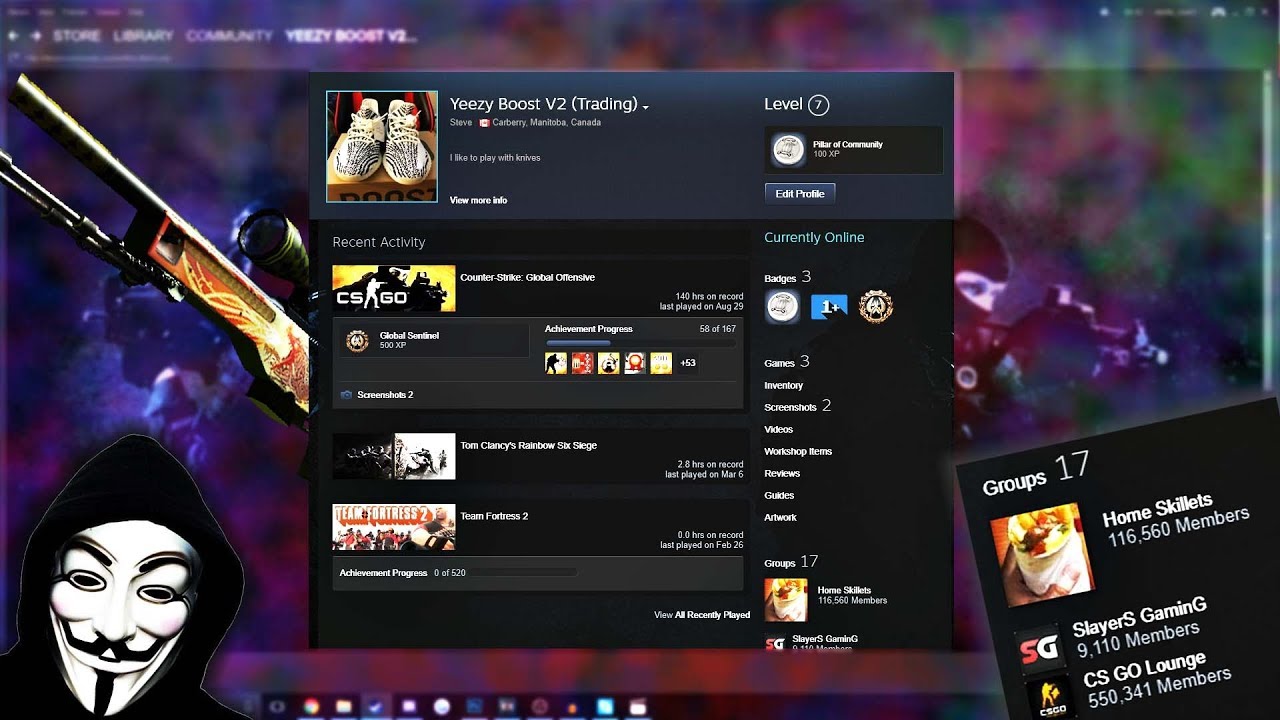Open the Counter-Strike: Global Offensive title link
This screenshot has width=1280, height=720.
527,277
